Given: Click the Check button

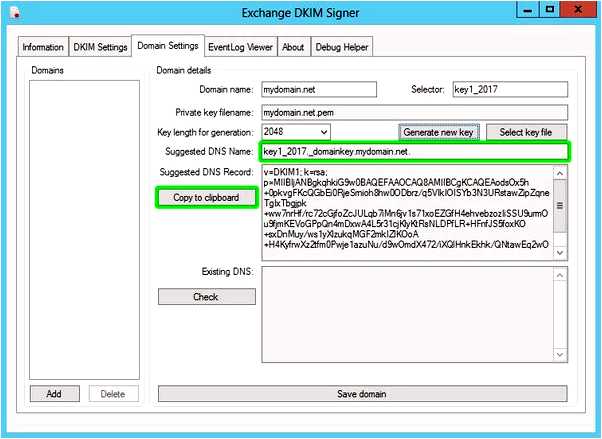Looking at the screenshot, I should [x=207, y=297].
